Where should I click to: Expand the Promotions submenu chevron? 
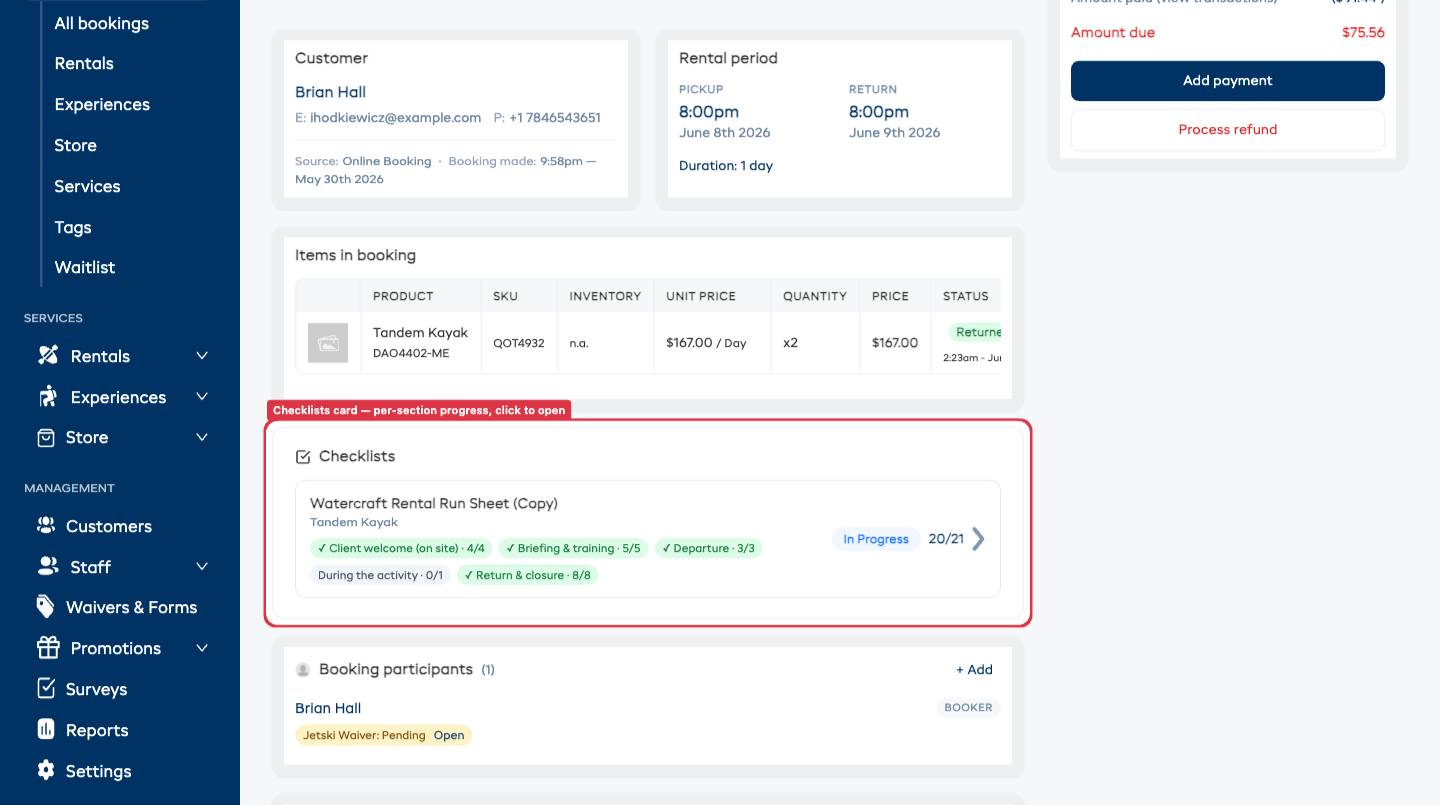pos(202,648)
